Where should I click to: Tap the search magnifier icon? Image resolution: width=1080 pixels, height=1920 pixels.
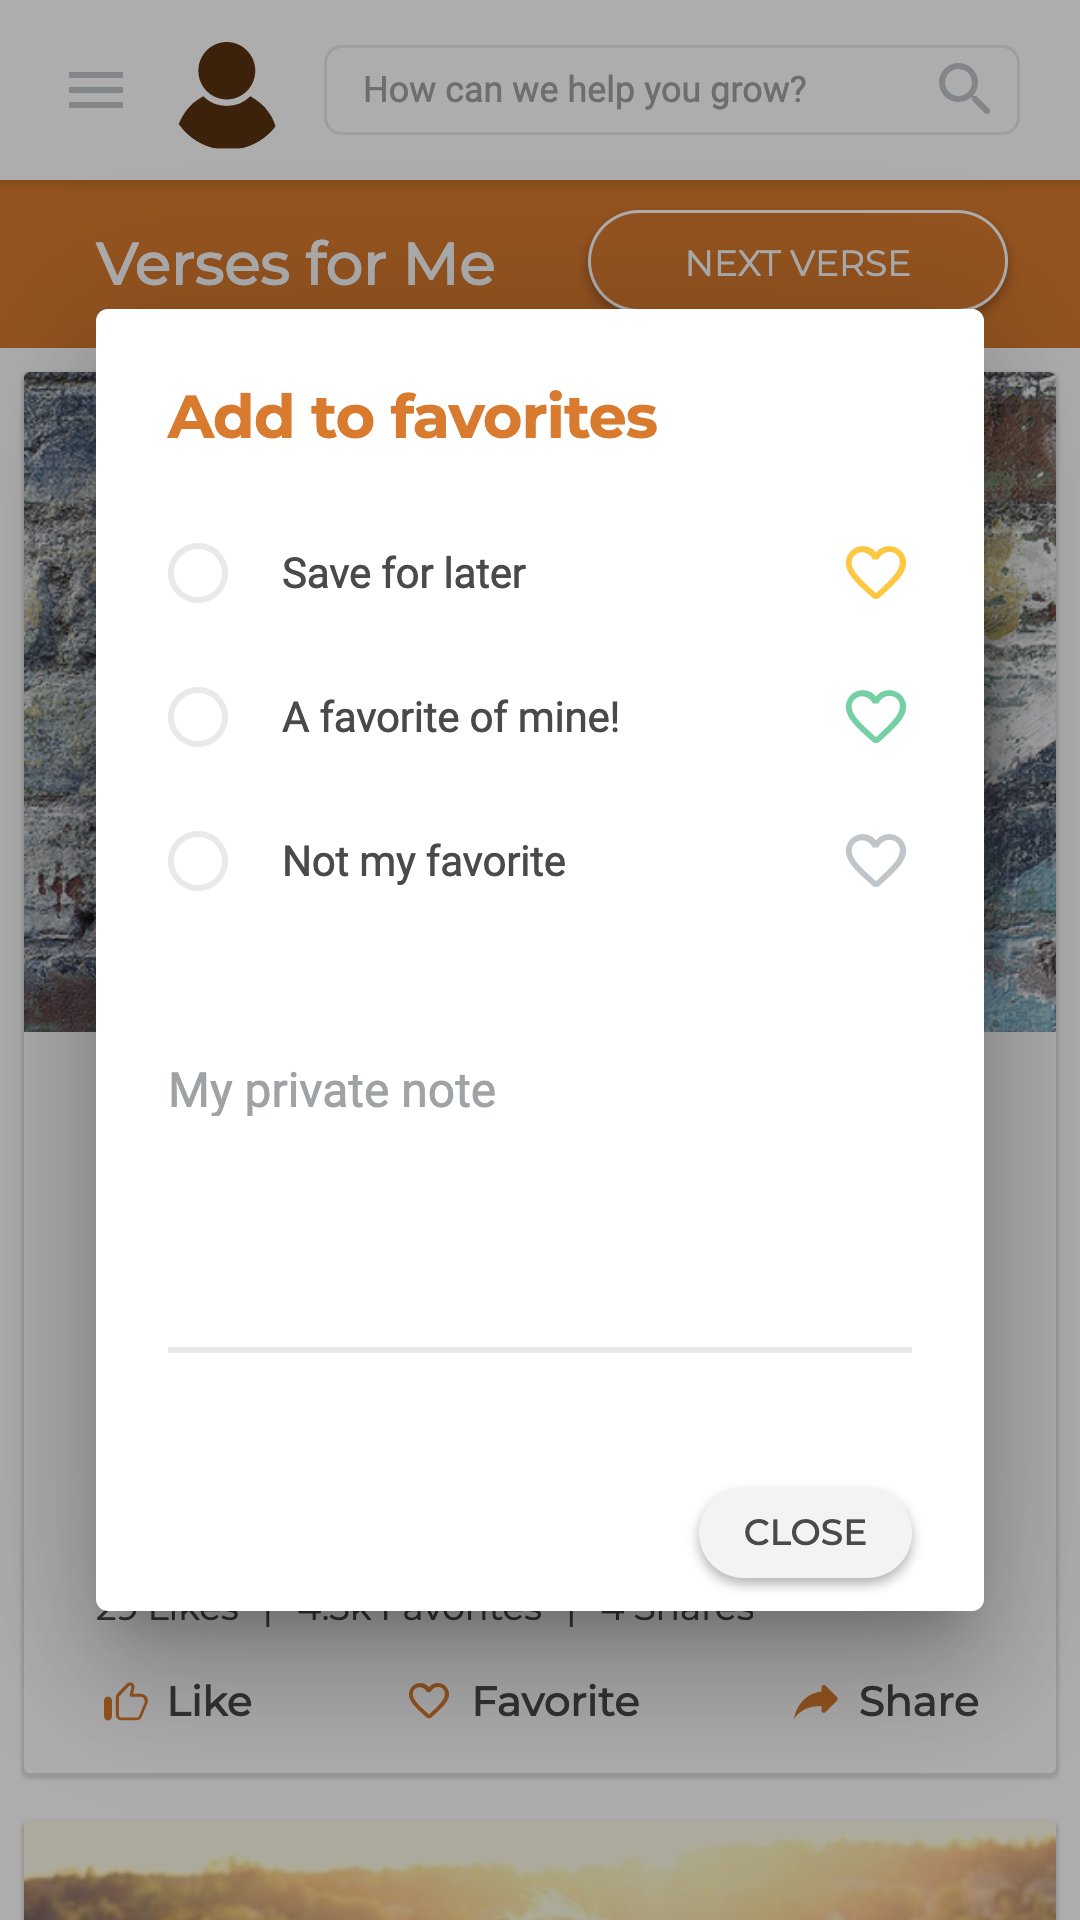[964, 89]
